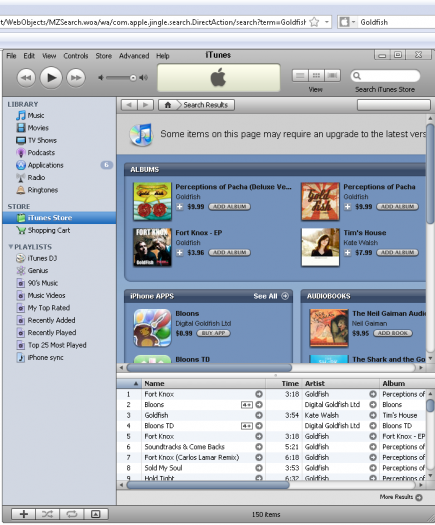Open the Recently Added playlist
This screenshot has width=435, height=525.
[x=51, y=320]
